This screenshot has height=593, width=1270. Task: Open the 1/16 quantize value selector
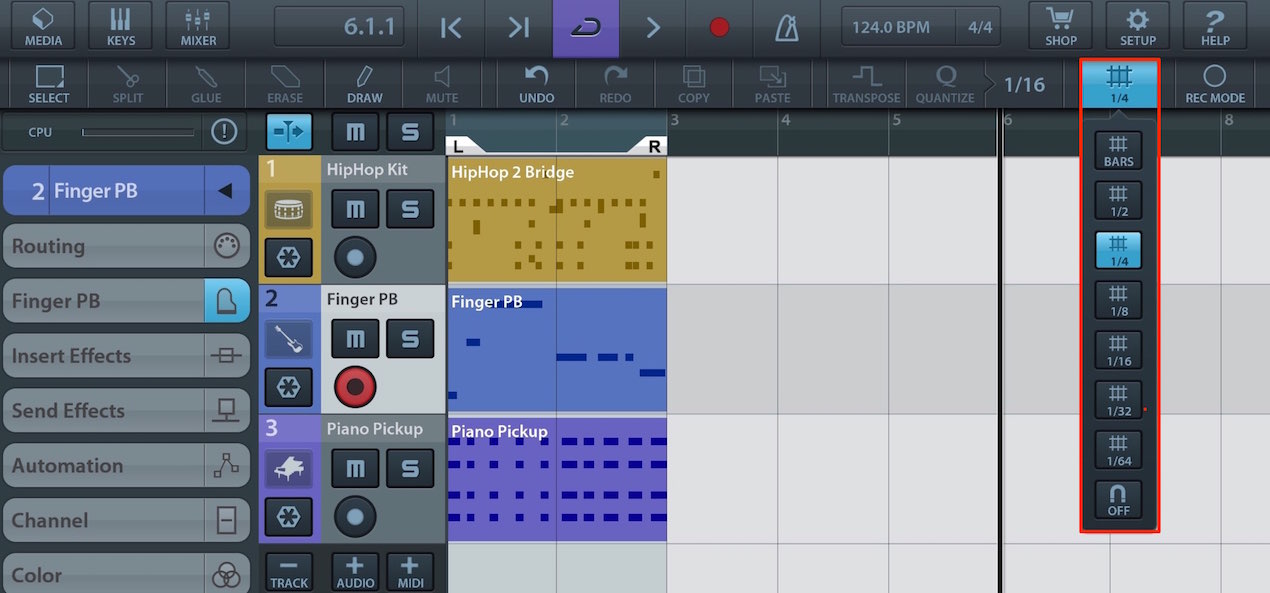(1025, 84)
